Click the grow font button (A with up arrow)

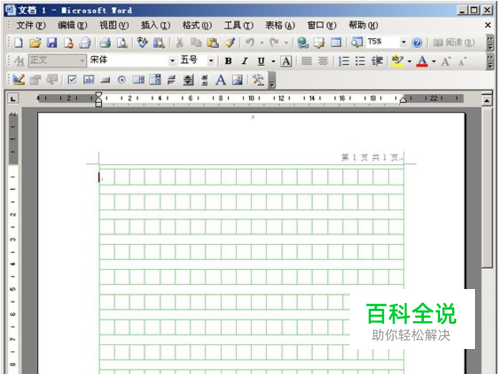(x=446, y=61)
